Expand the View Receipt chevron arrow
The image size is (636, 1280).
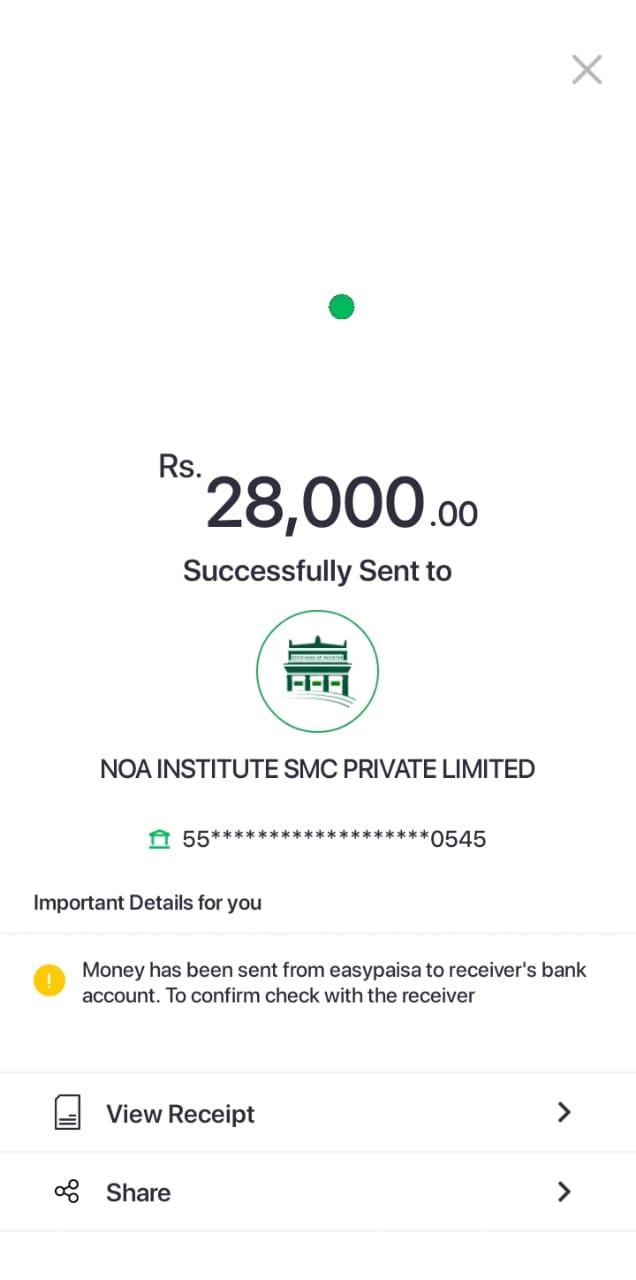pyautogui.click(x=564, y=1113)
